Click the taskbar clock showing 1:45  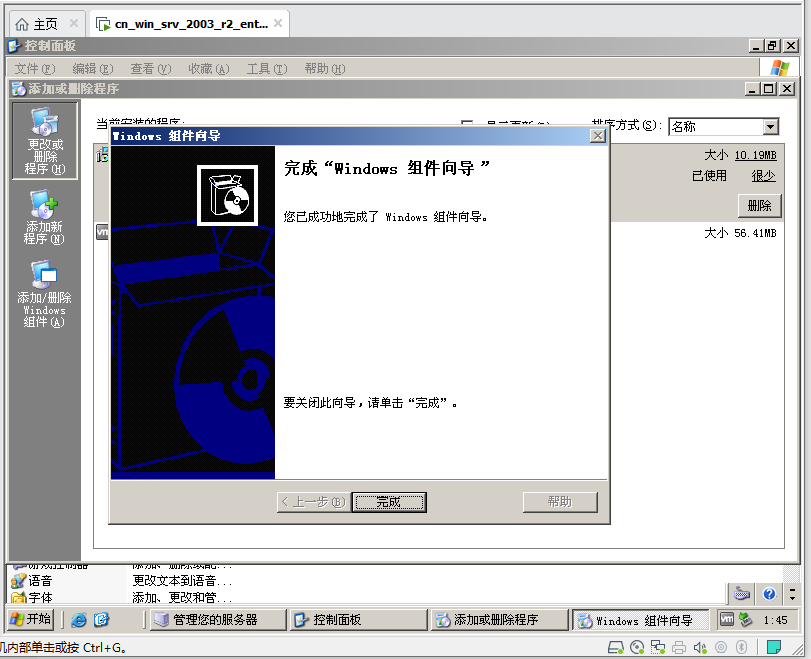(775, 620)
